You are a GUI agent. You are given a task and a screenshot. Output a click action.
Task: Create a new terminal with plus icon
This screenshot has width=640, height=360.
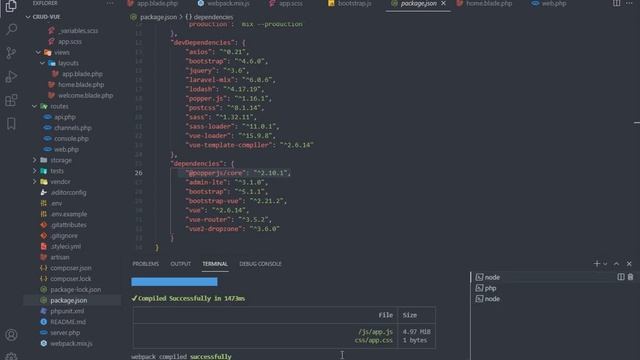click(x=596, y=264)
